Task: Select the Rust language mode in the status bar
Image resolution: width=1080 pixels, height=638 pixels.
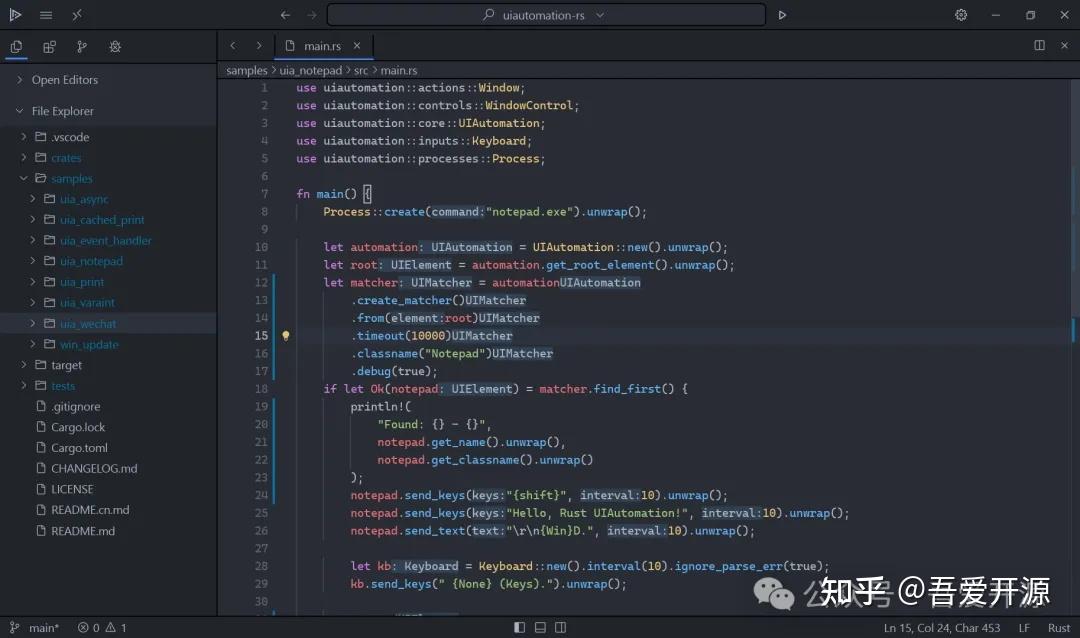Action: pos(1059,628)
